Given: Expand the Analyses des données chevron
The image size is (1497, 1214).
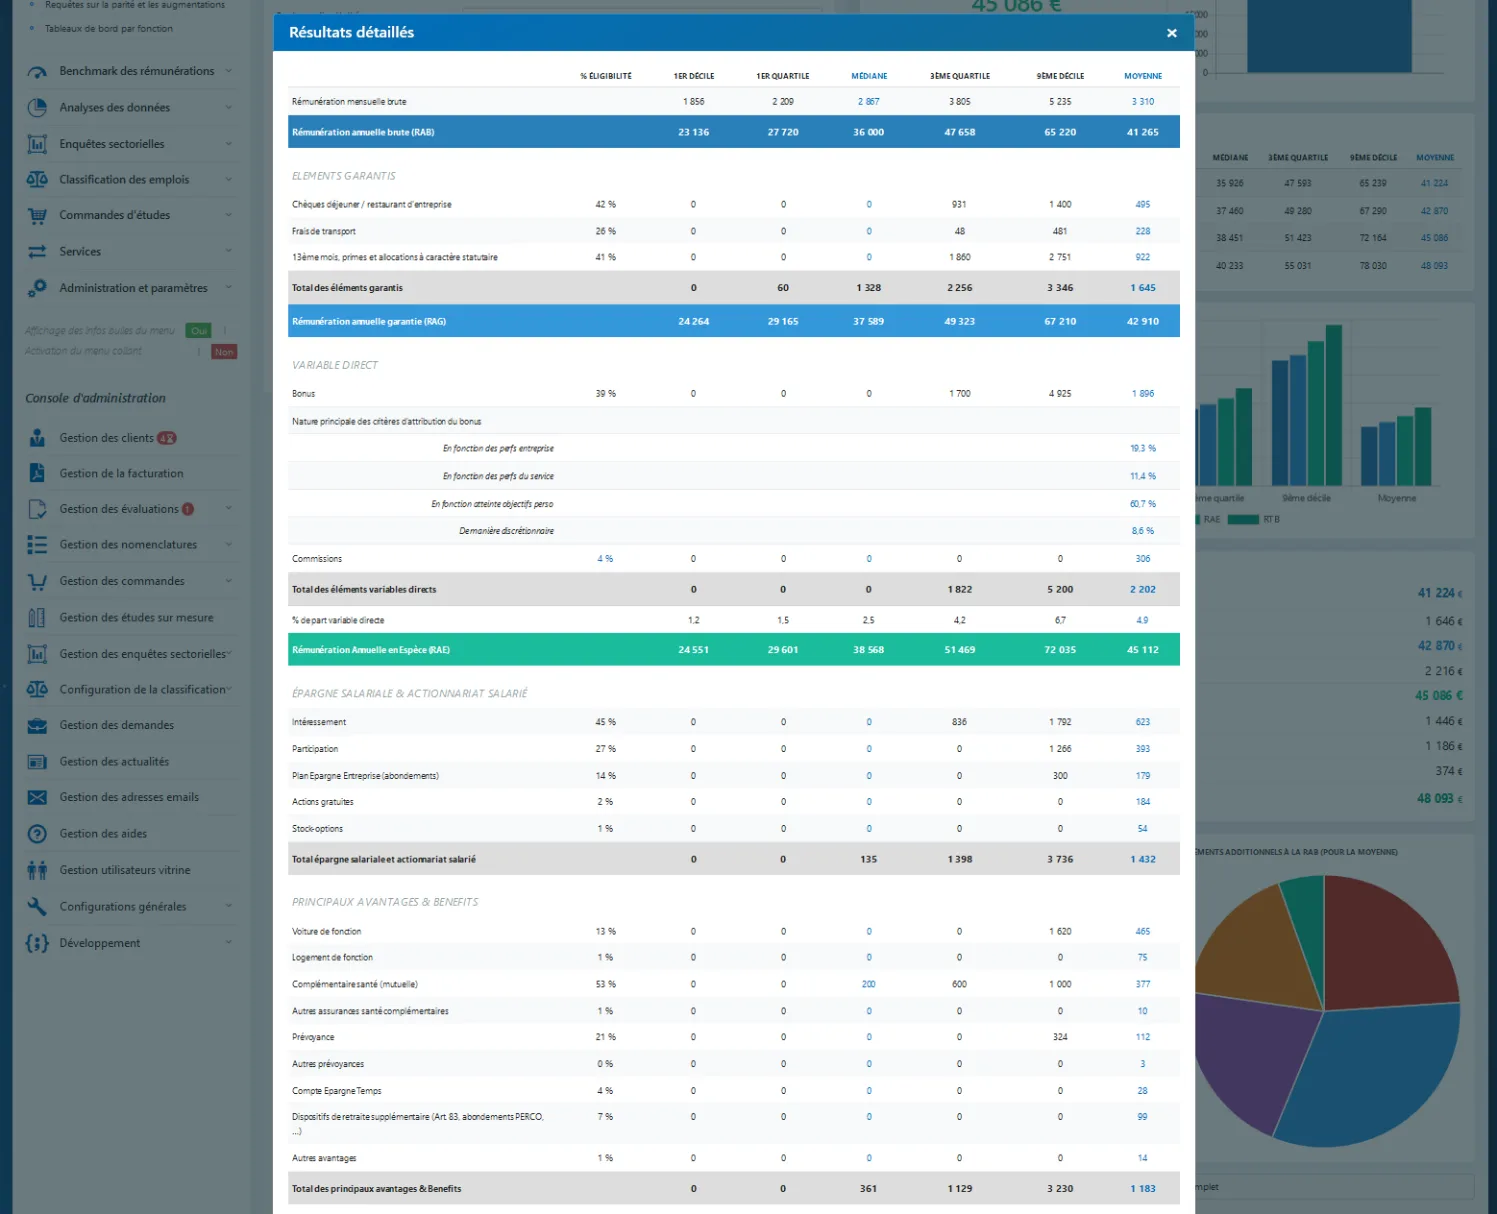Looking at the screenshot, I should click(229, 108).
